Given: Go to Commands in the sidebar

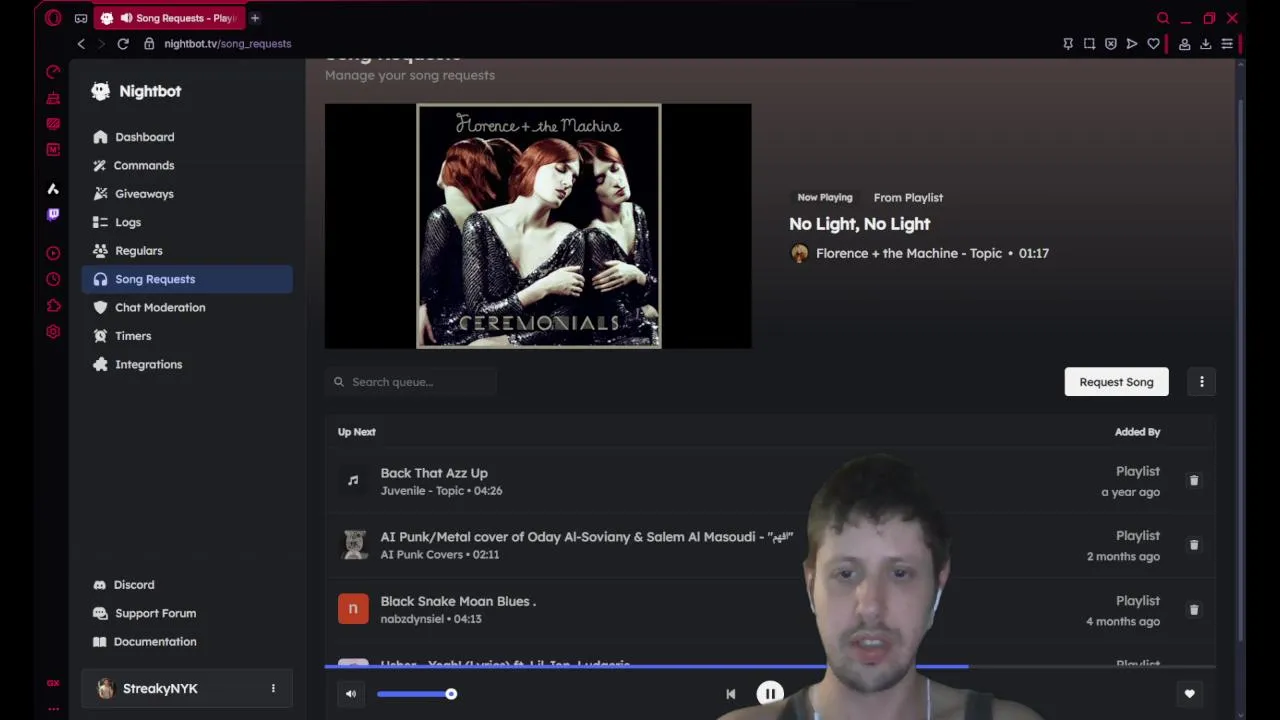Looking at the screenshot, I should point(187,165).
